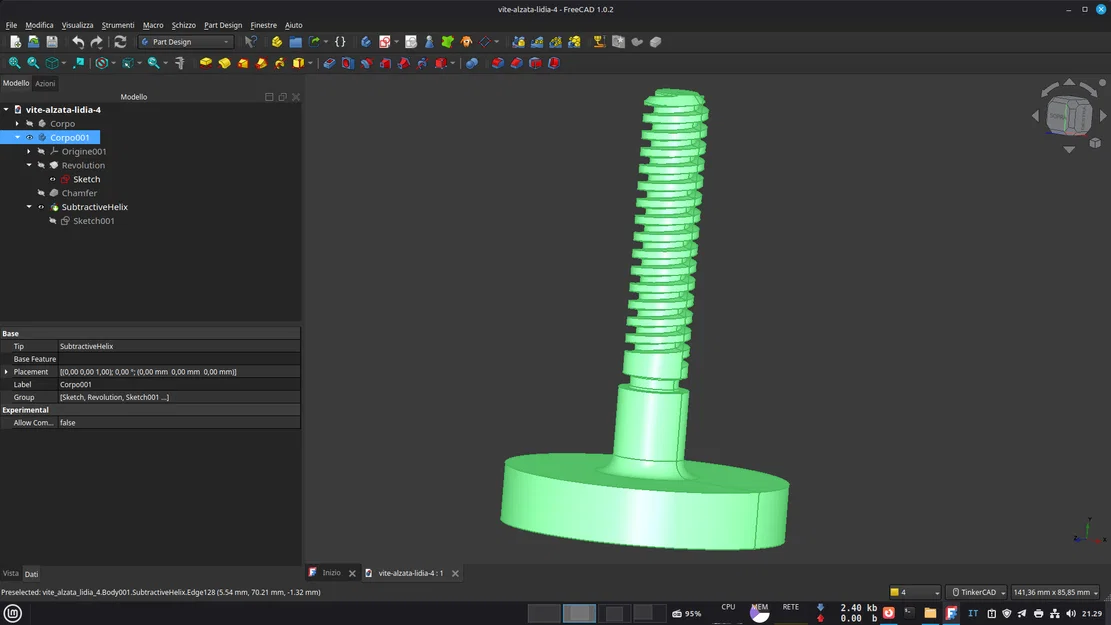Apply the Thickness tool
1111x625 pixels.
point(554,63)
